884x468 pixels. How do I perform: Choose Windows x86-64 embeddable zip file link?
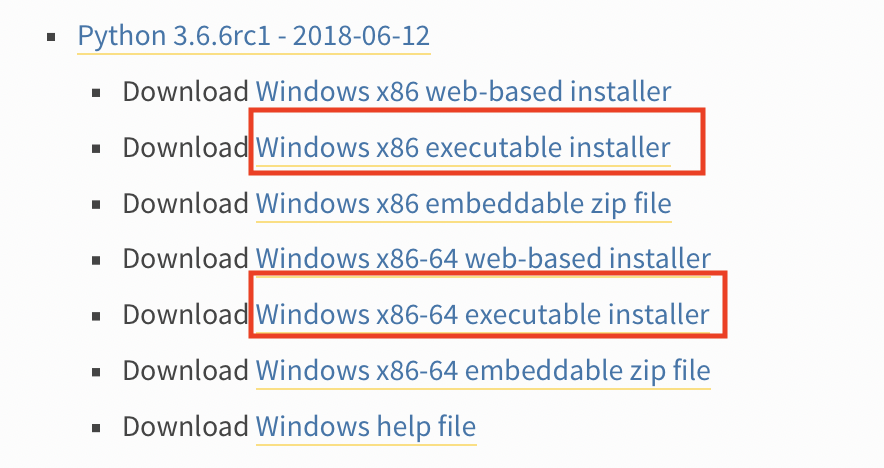click(483, 370)
